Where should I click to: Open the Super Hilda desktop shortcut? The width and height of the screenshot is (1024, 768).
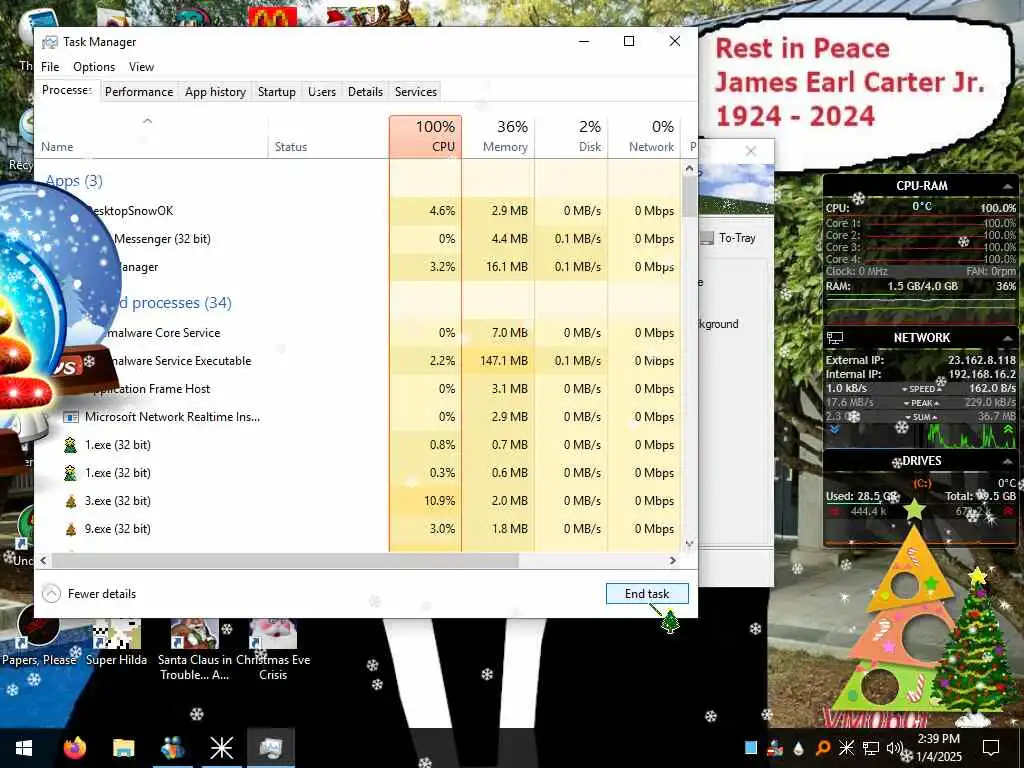click(116, 643)
